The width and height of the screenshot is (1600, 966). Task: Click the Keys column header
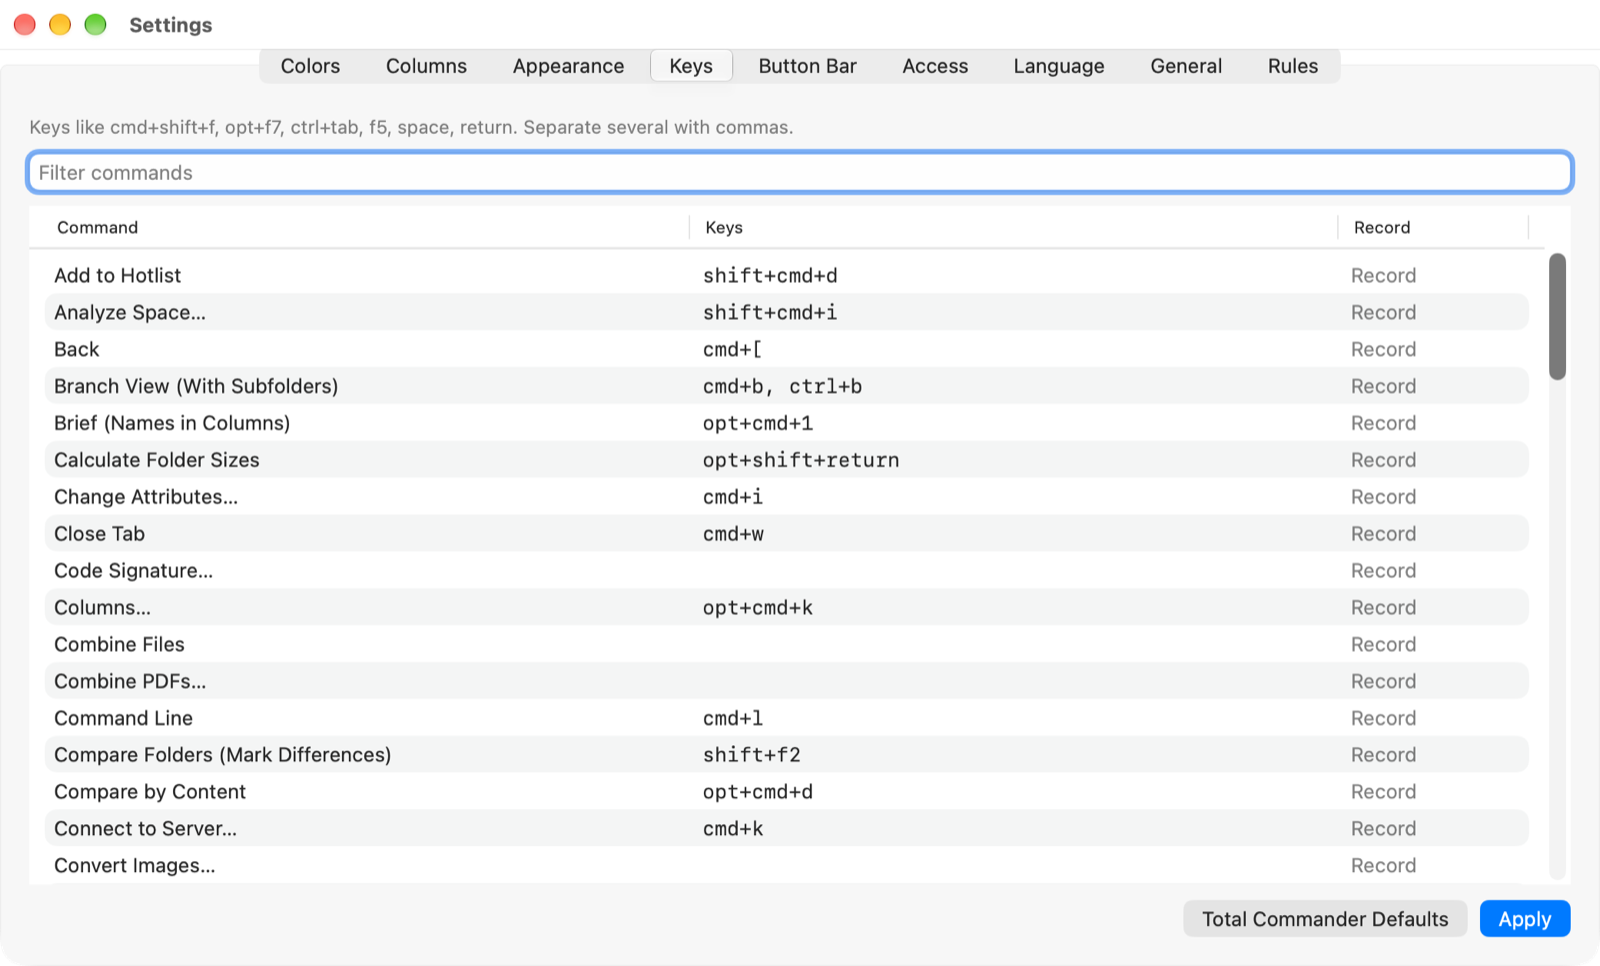(x=1013, y=228)
